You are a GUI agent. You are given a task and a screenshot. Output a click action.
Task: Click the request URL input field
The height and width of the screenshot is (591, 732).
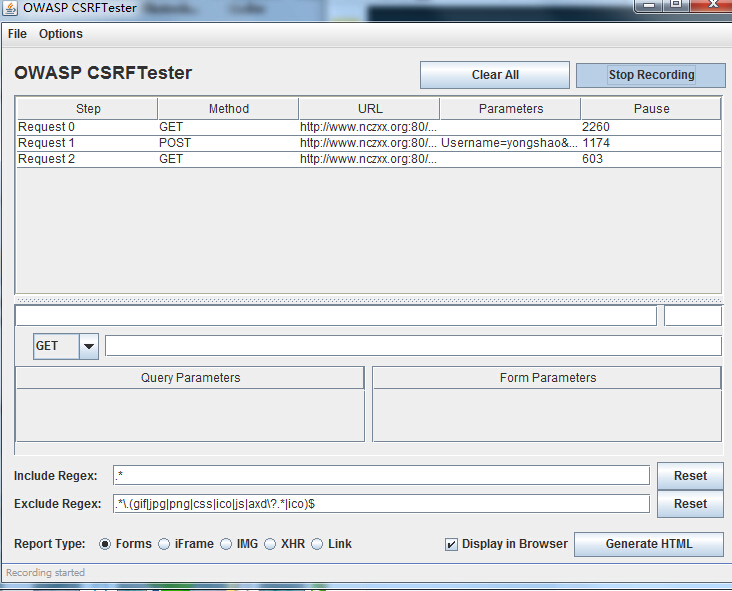coord(414,346)
